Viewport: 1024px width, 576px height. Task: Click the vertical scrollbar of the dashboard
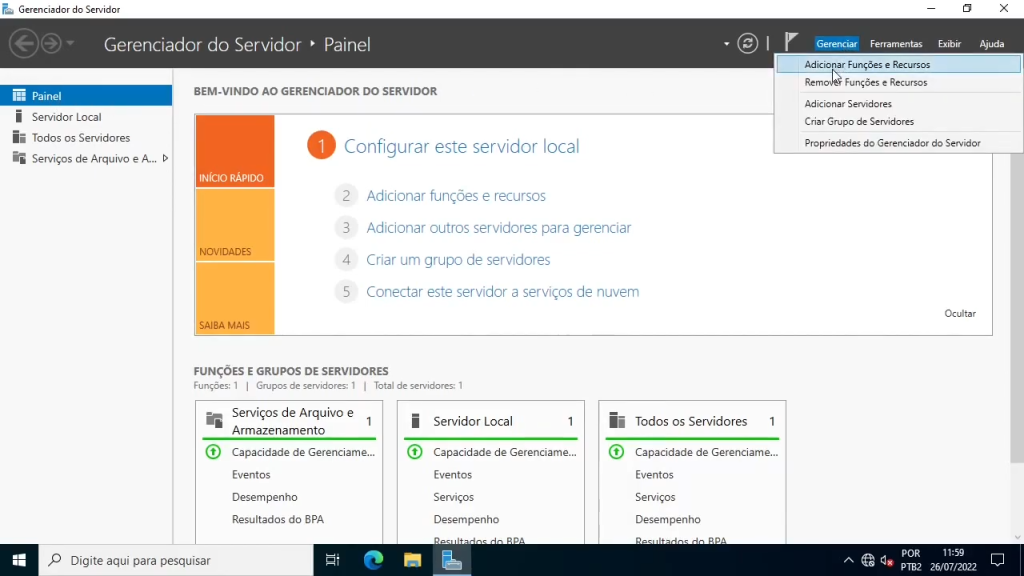pos(1017,307)
